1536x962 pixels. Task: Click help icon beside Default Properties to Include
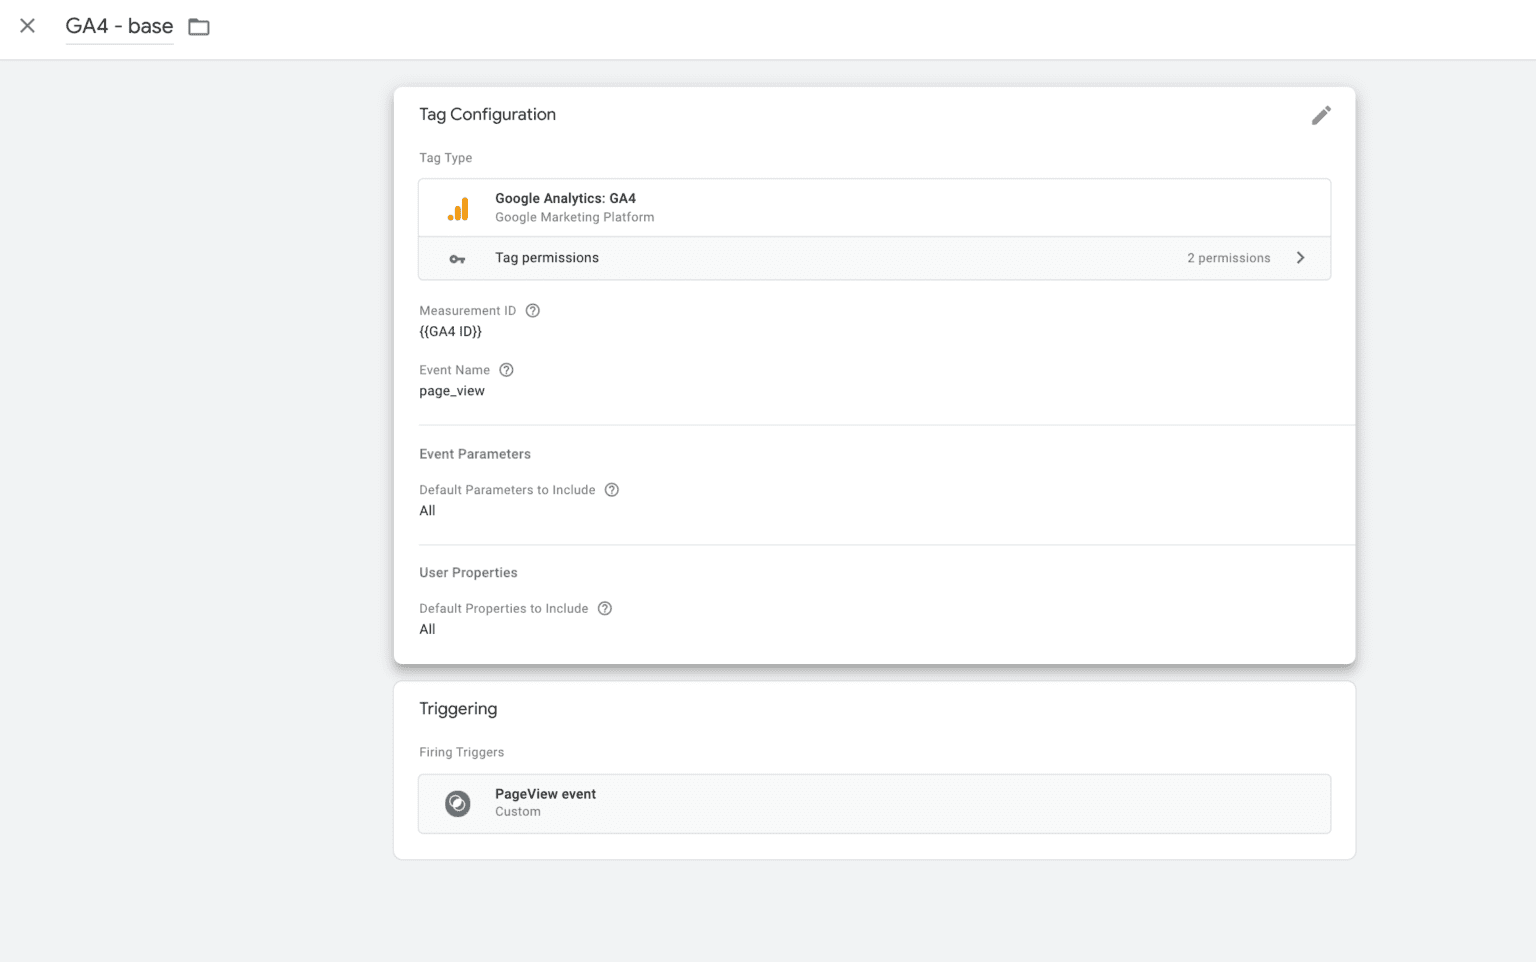click(605, 609)
